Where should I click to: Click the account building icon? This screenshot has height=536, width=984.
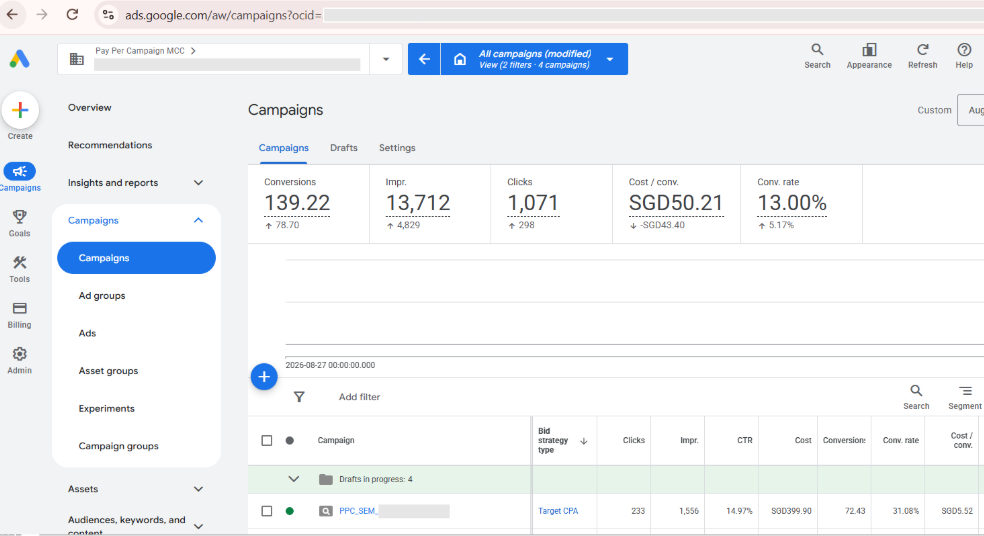(77, 59)
